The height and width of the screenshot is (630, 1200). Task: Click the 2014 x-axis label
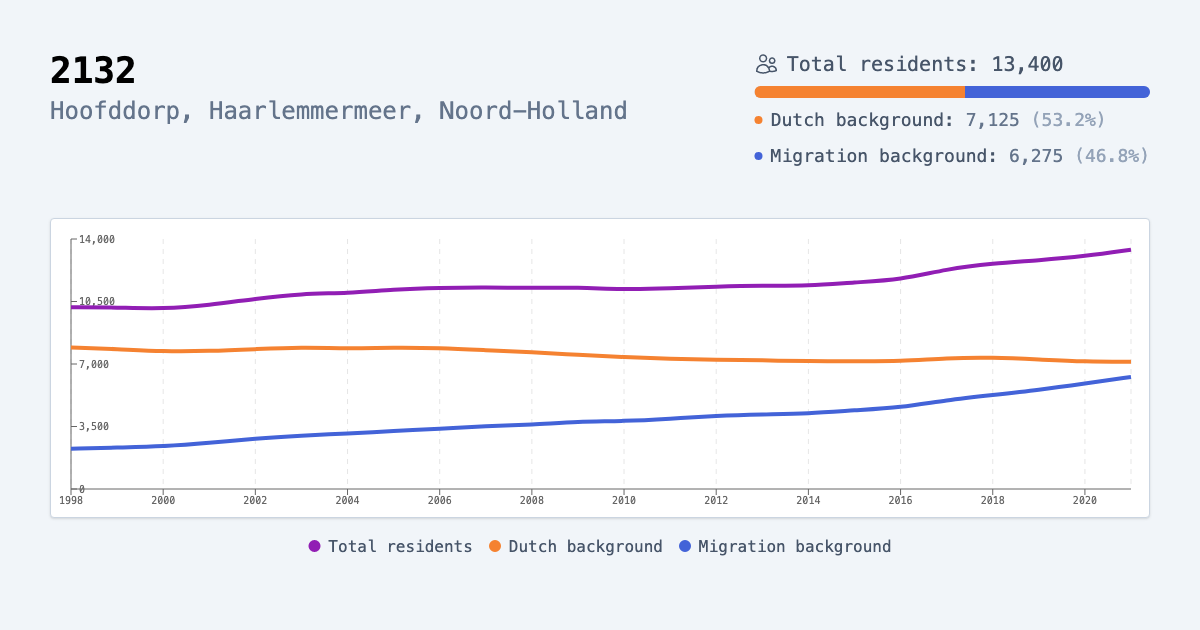coord(808,499)
